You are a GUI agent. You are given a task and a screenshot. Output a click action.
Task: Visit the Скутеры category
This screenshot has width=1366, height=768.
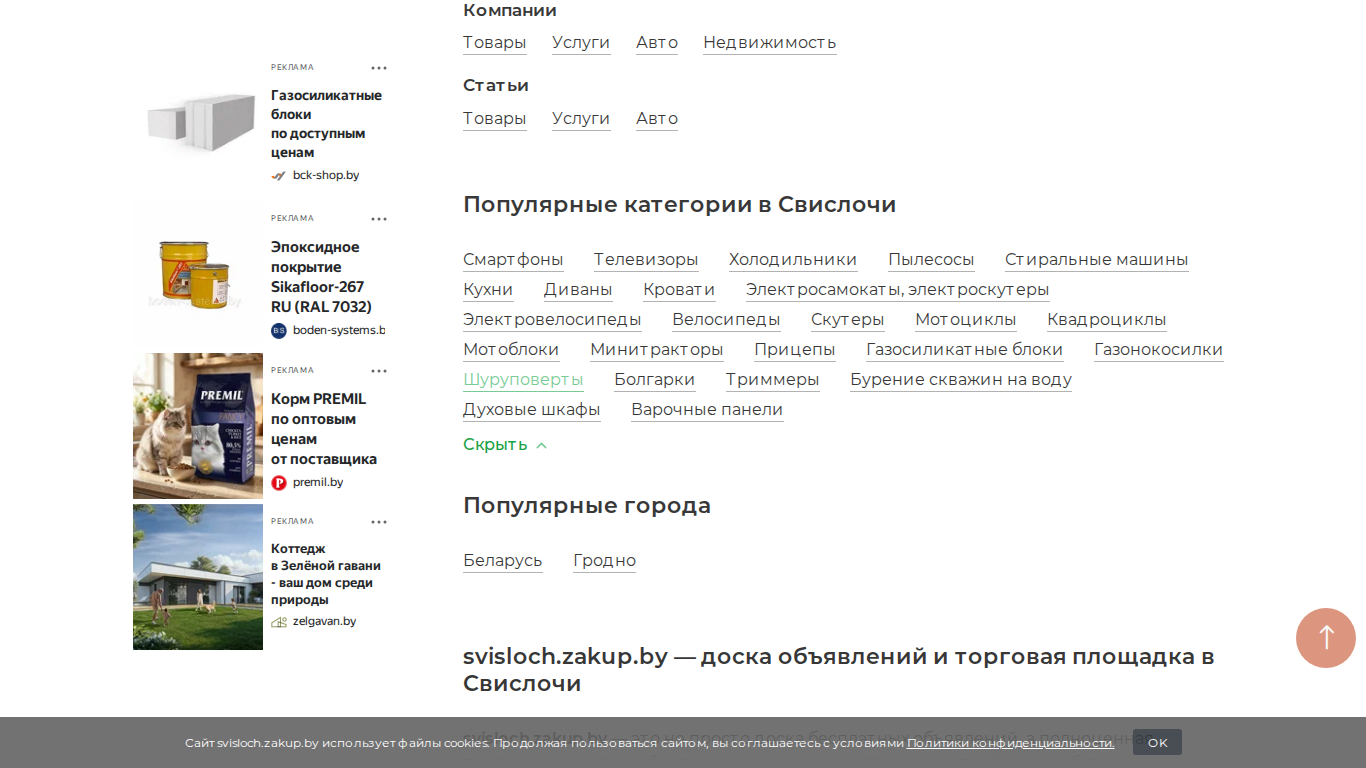(x=848, y=320)
